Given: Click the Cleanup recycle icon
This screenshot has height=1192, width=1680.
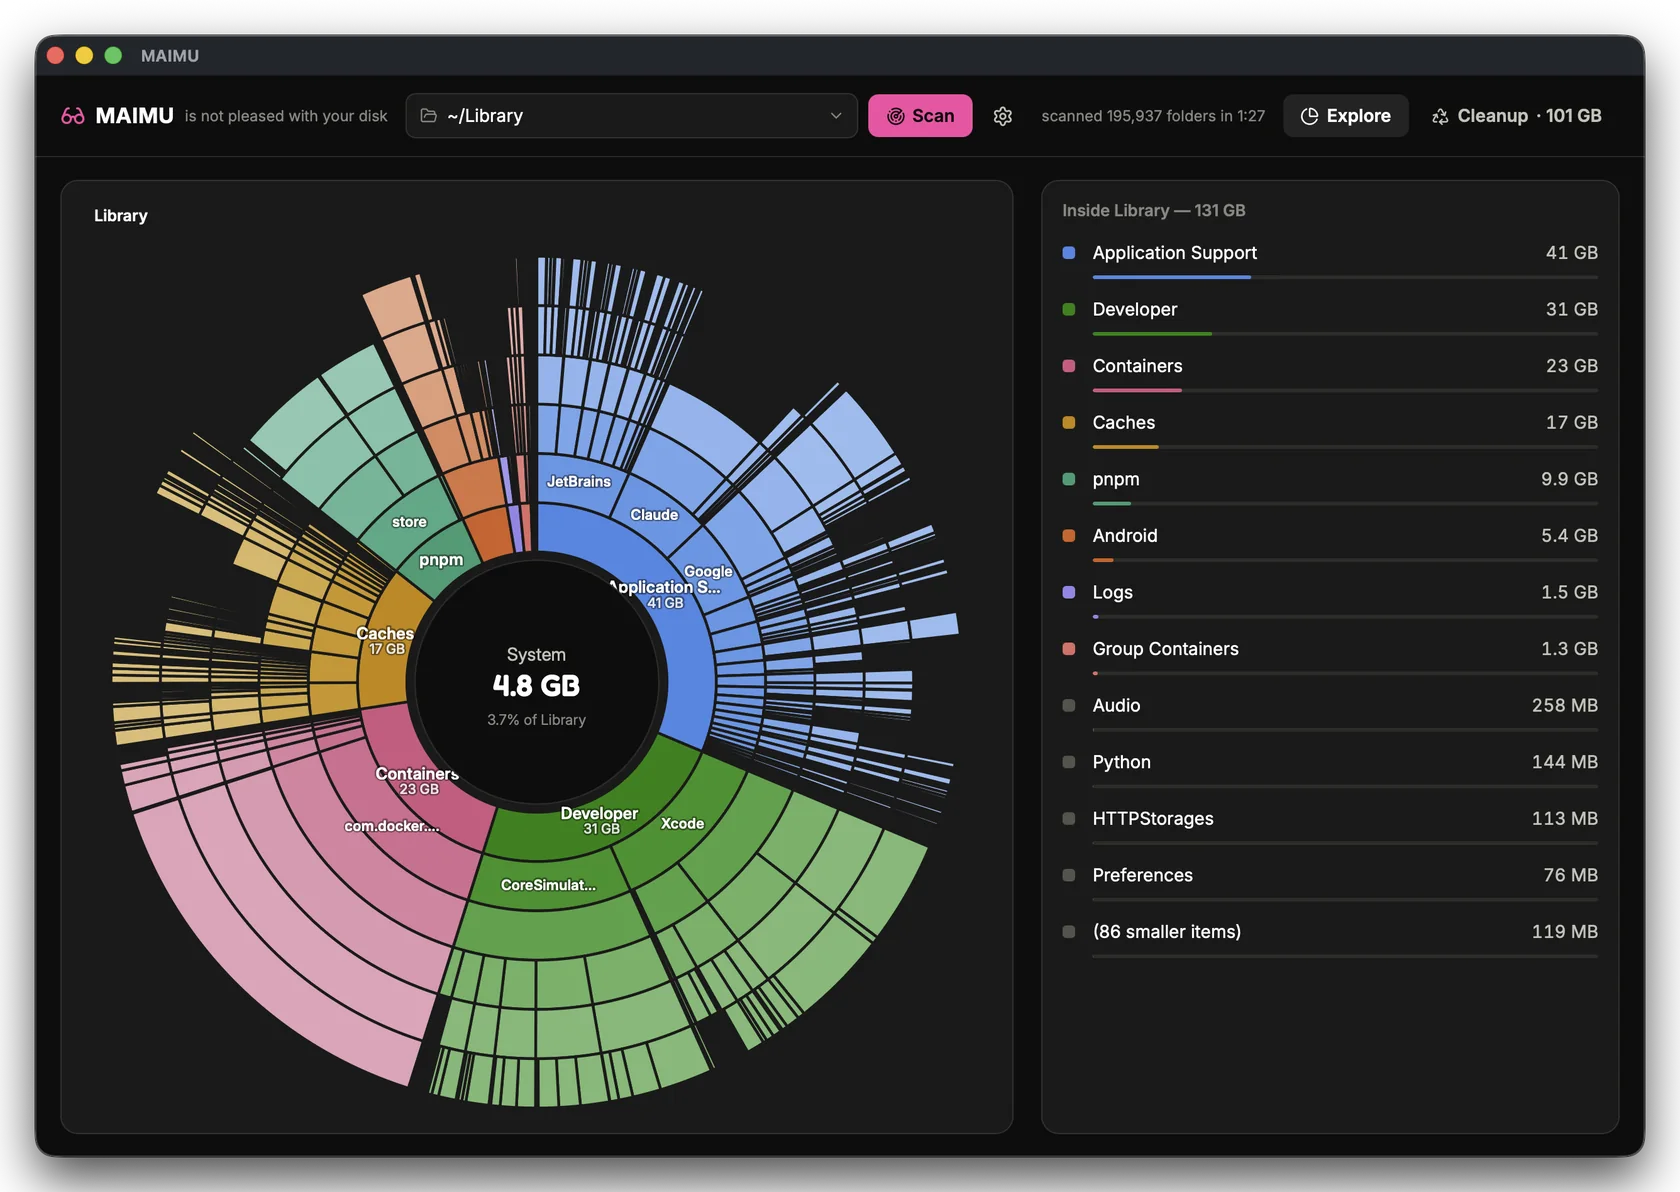Looking at the screenshot, I should (x=1440, y=116).
